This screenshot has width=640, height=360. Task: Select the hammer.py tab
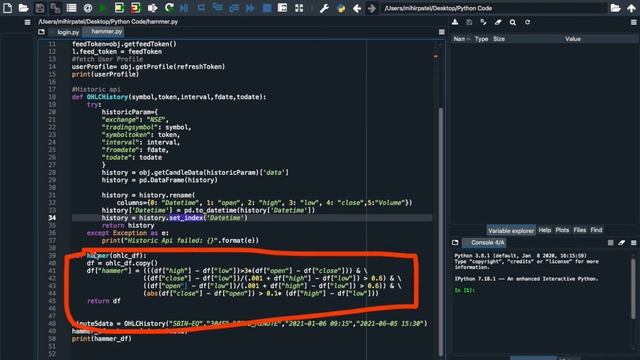coord(104,31)
